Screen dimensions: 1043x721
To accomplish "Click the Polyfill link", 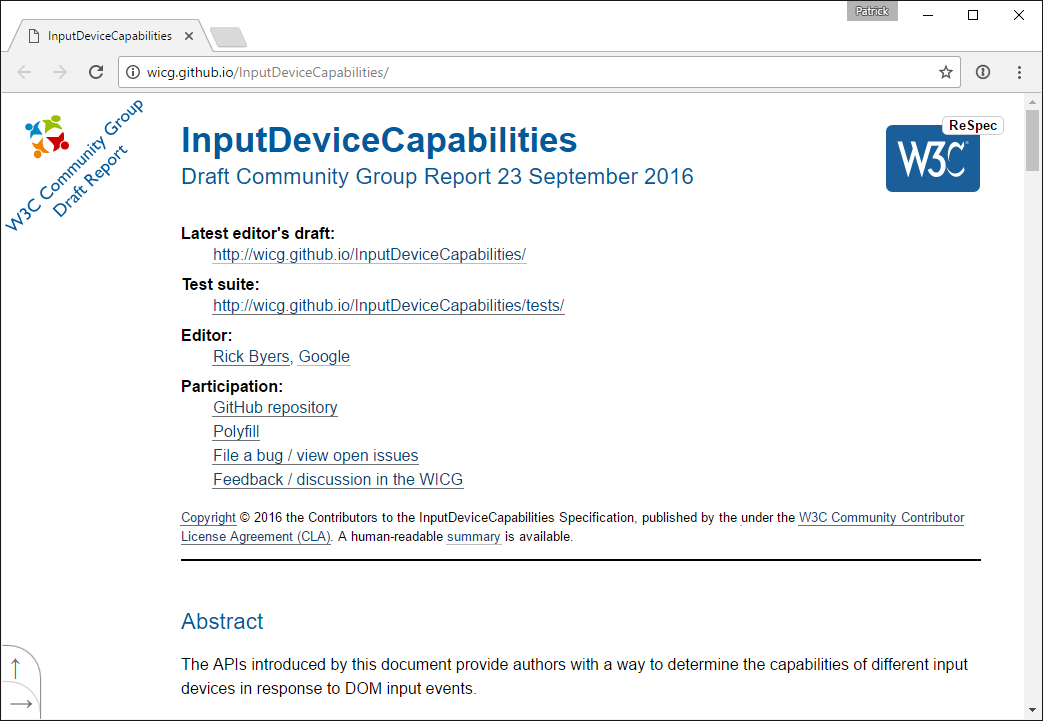I will [236, 432].
